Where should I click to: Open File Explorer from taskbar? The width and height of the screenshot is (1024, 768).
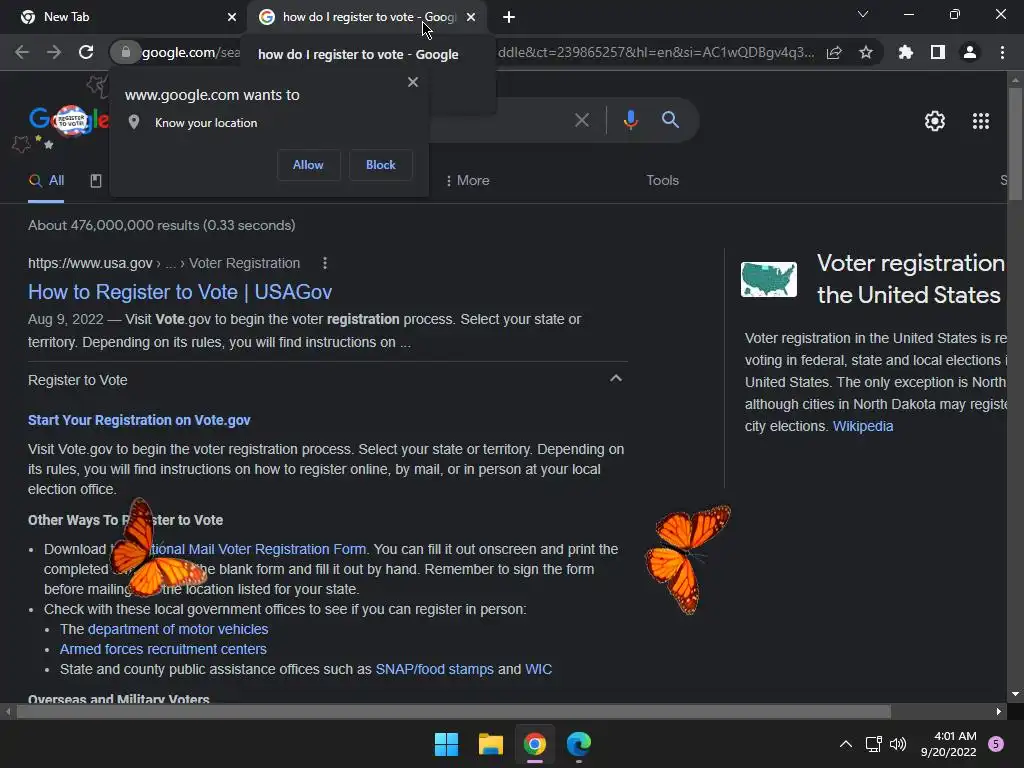tap(490, 744)
